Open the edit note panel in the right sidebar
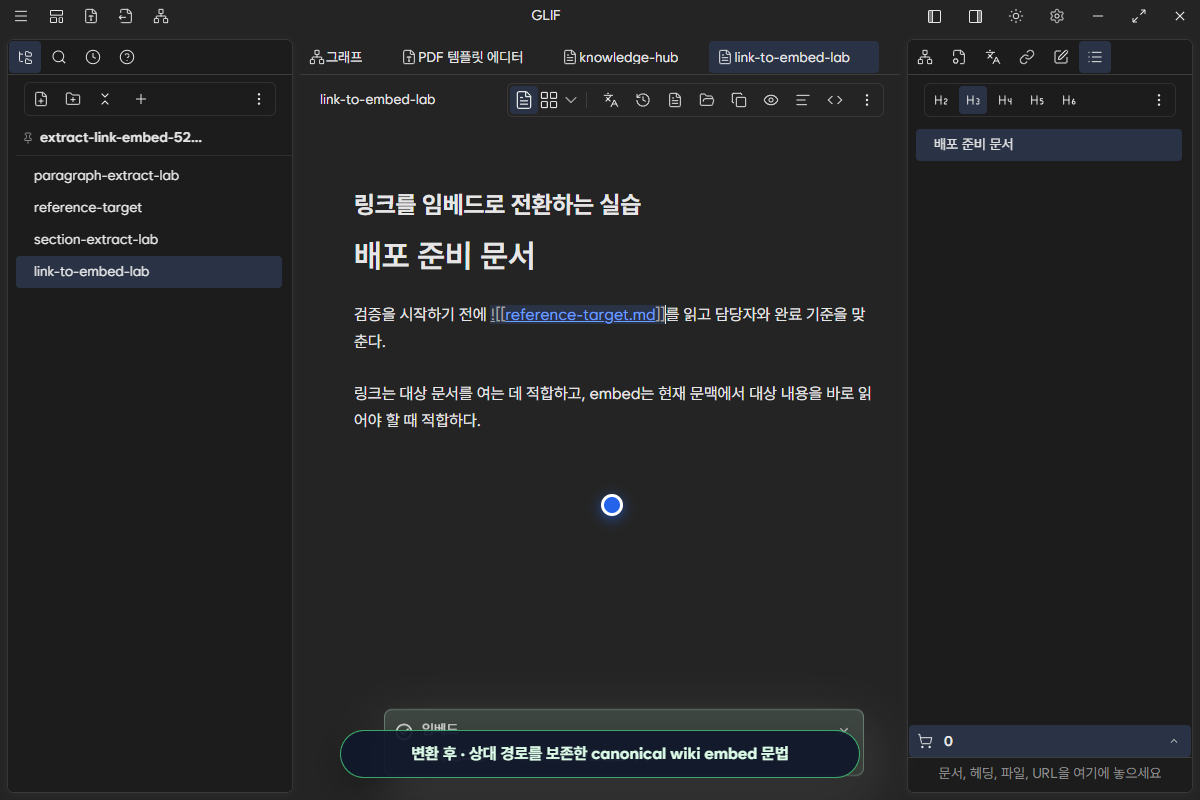 click(1061, 57)
